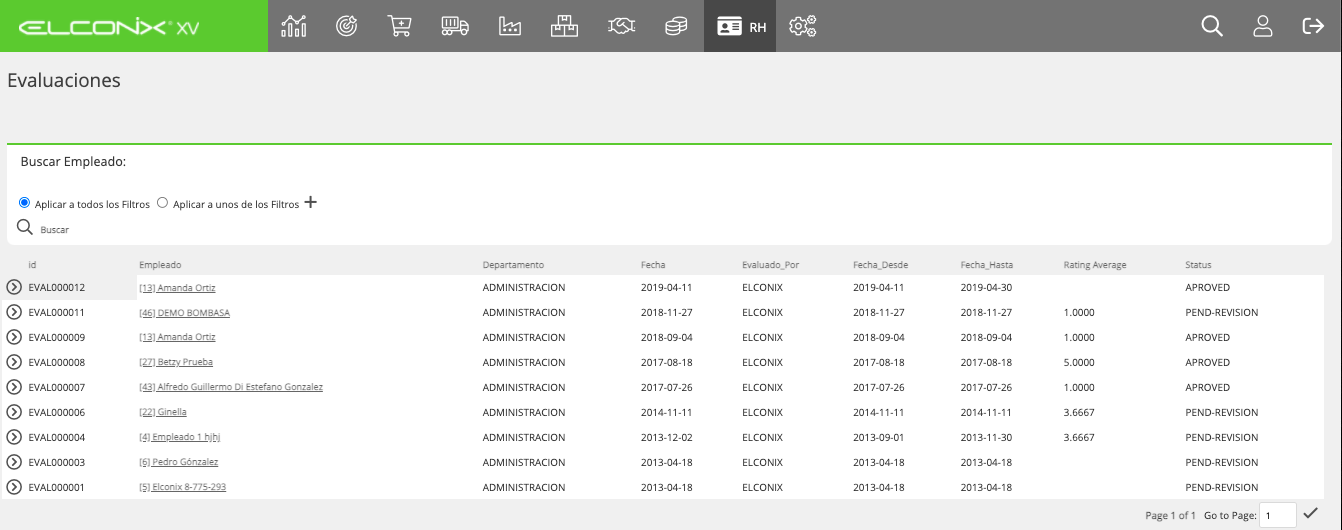Open employee link [5] Elconix 8-775-293
Screen dimensions: 1342x530
point(182,488)
